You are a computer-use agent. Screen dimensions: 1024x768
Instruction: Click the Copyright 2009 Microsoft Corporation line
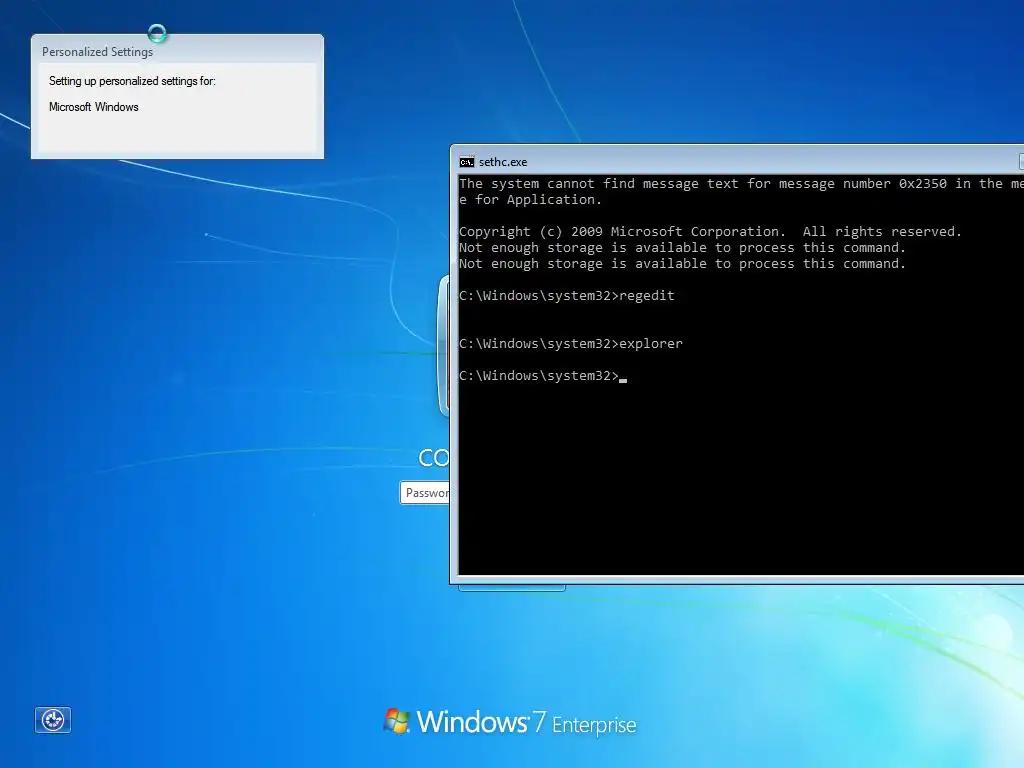(711, 232)
